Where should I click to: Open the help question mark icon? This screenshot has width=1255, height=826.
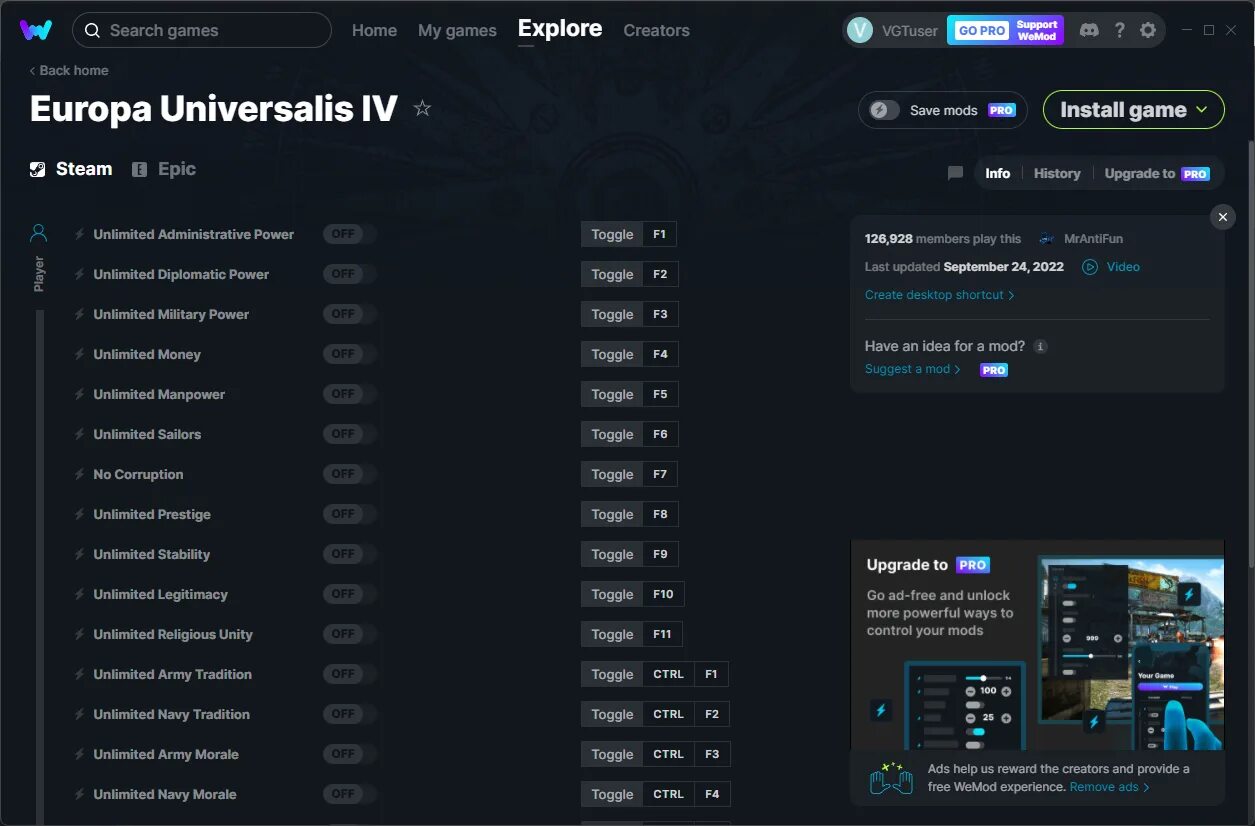coord(1119,30)
